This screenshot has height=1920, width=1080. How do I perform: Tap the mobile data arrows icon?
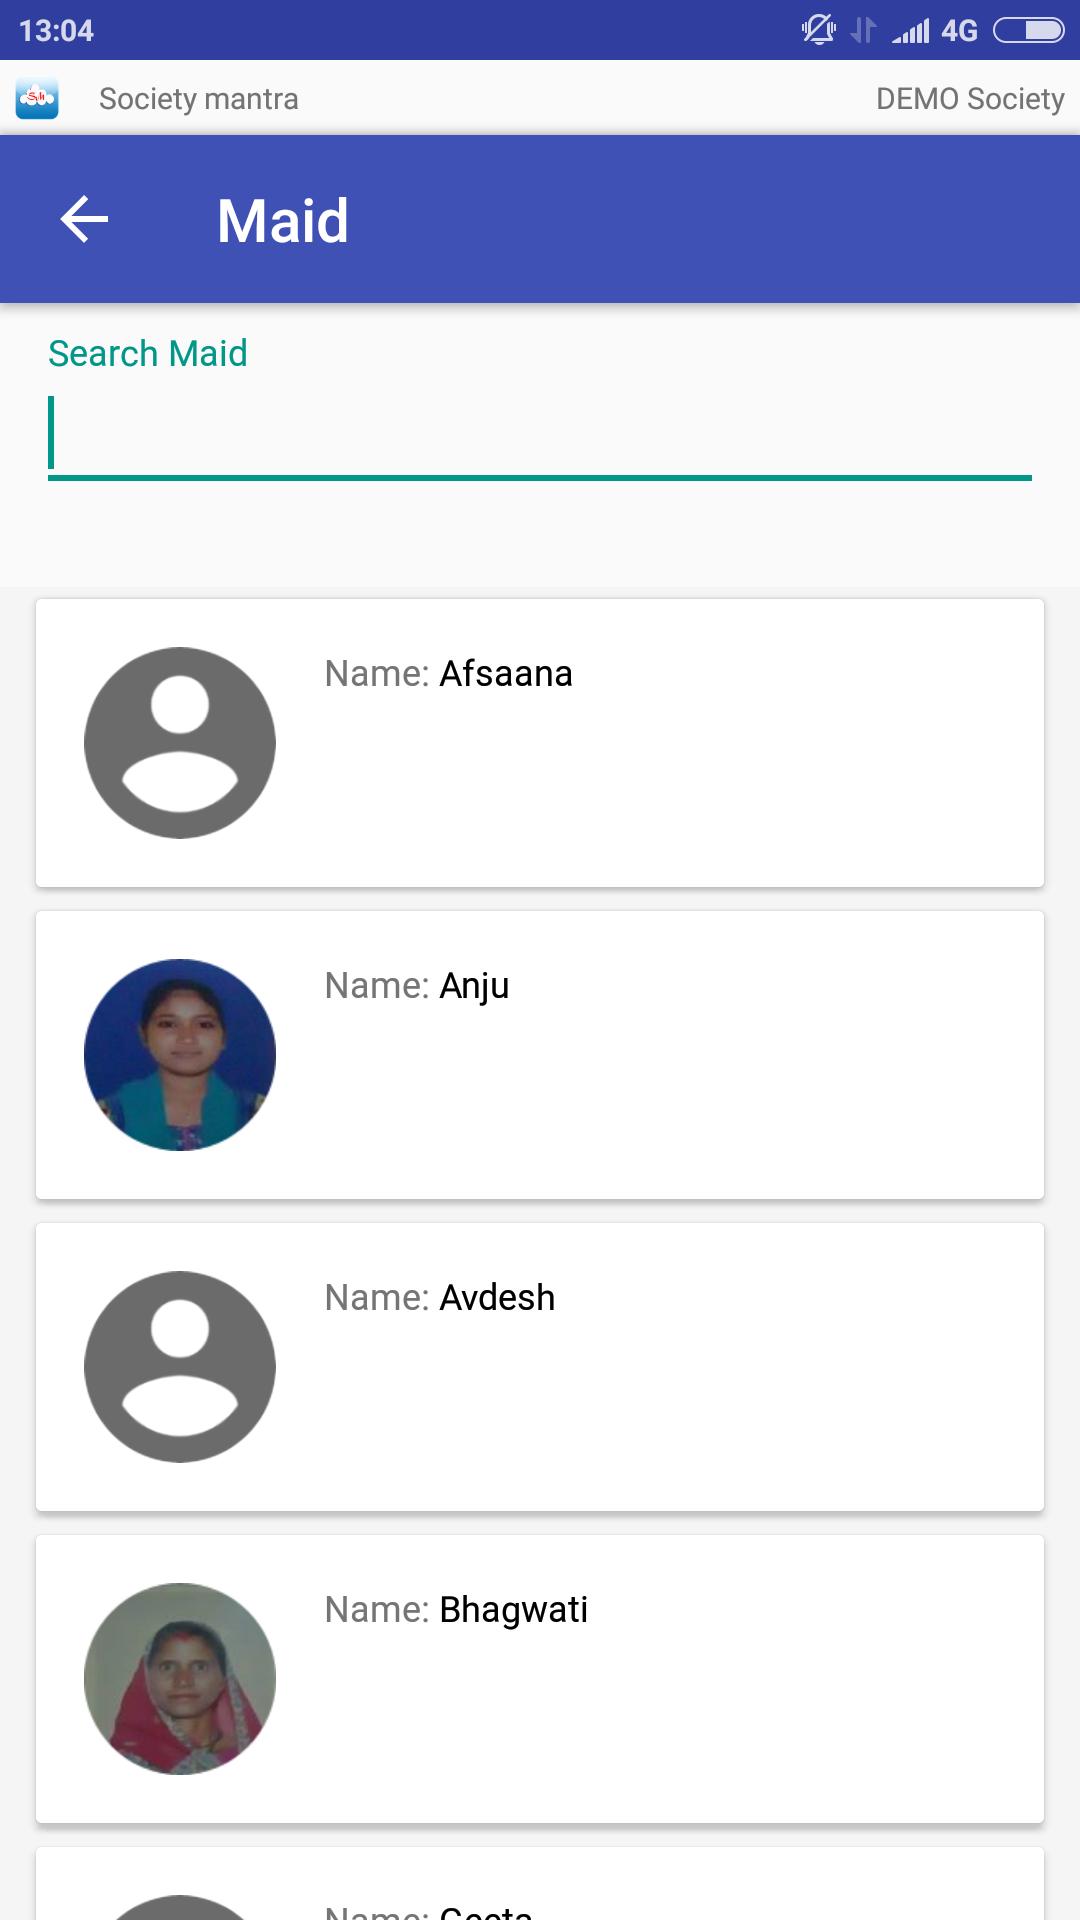tap(863, 31)
